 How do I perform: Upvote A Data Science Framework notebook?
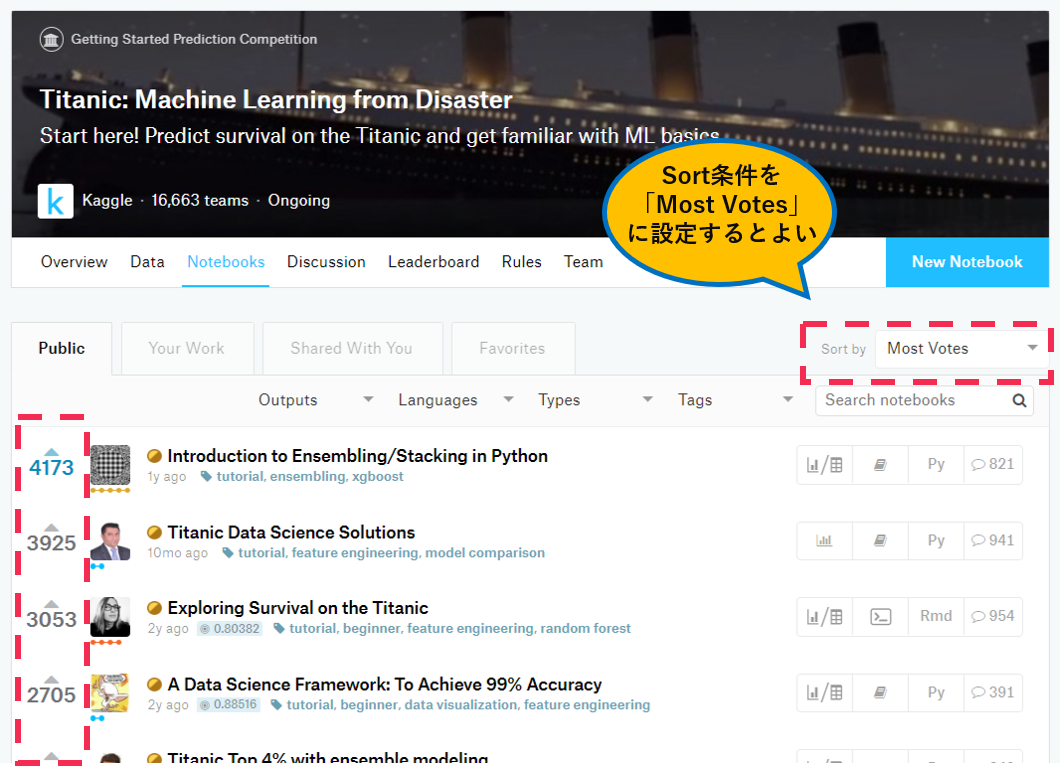pyautogui.click(x=51, y=679)
